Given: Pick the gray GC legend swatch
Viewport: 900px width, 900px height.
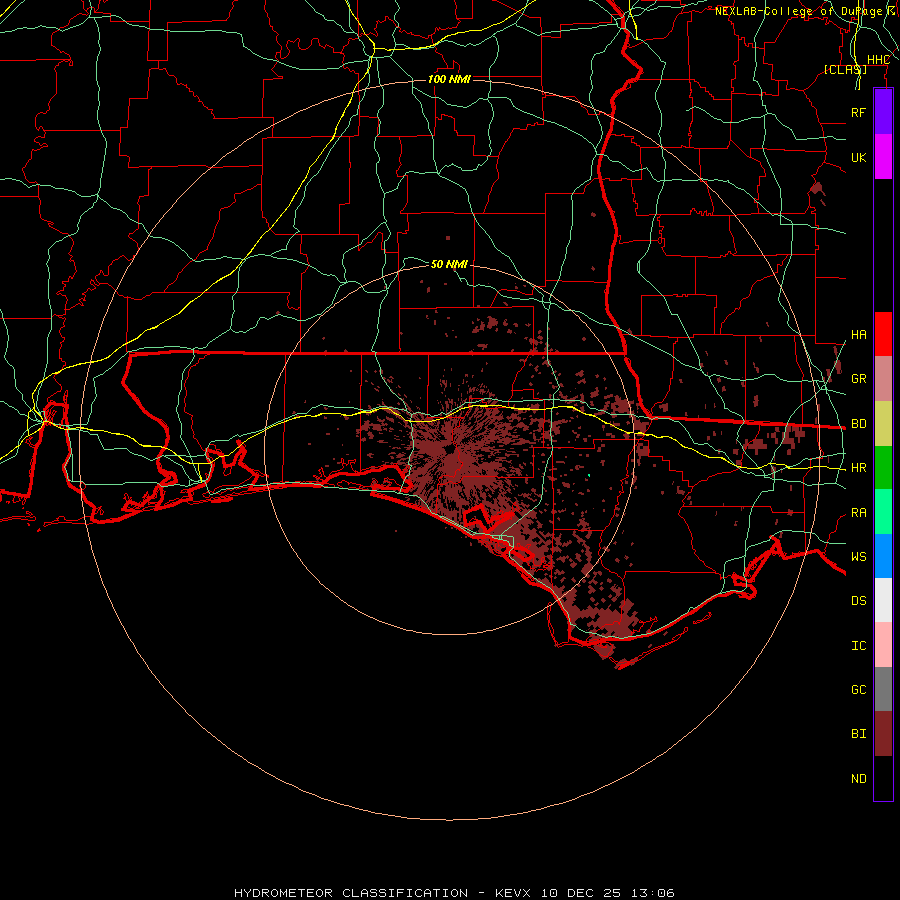Looking at the screenshot, I should pos(883,689).
